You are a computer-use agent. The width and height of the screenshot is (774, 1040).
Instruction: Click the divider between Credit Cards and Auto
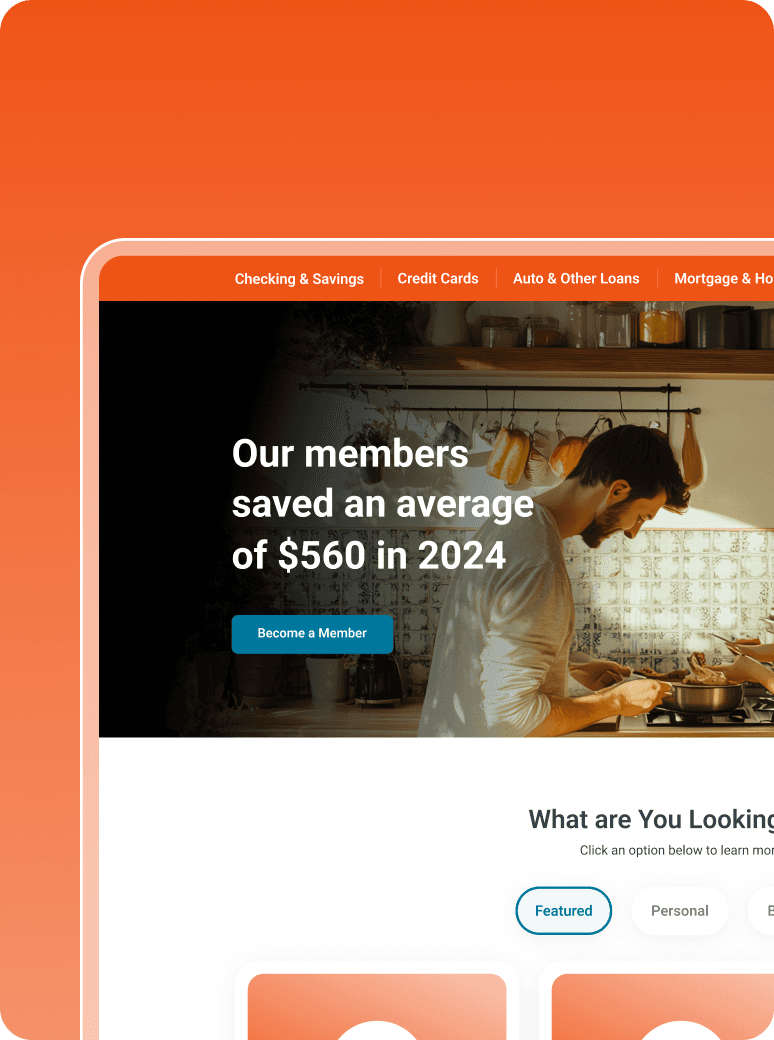[496, 279]
